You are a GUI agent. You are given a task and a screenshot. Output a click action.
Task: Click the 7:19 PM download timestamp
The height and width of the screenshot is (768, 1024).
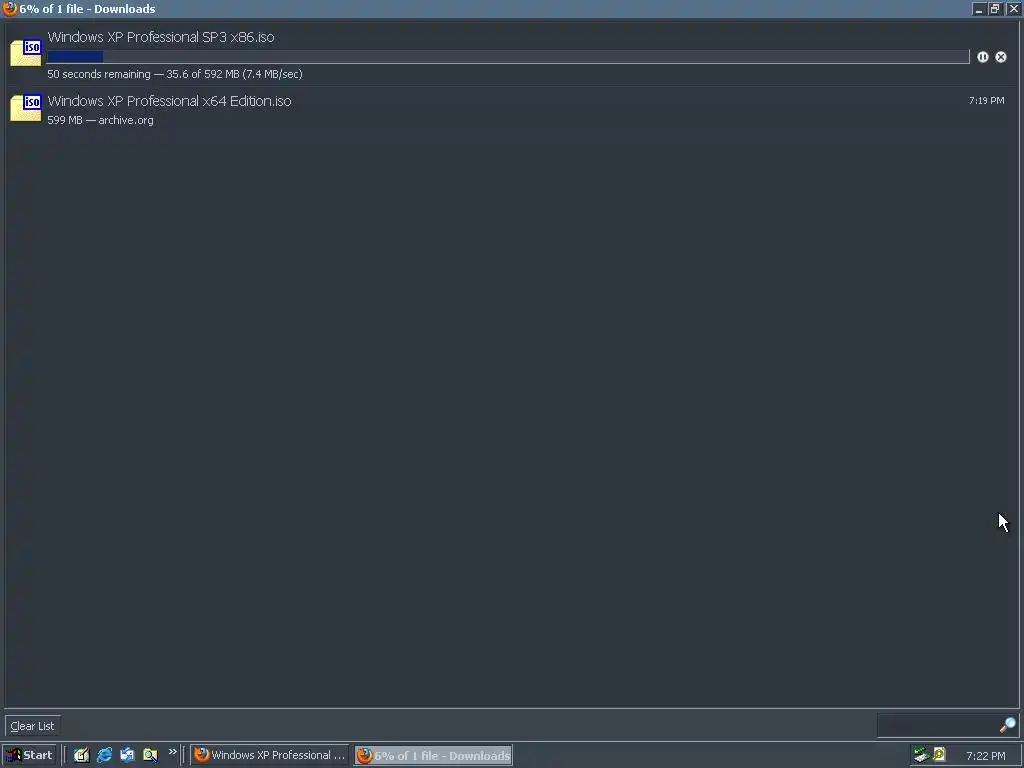point(986,101)
